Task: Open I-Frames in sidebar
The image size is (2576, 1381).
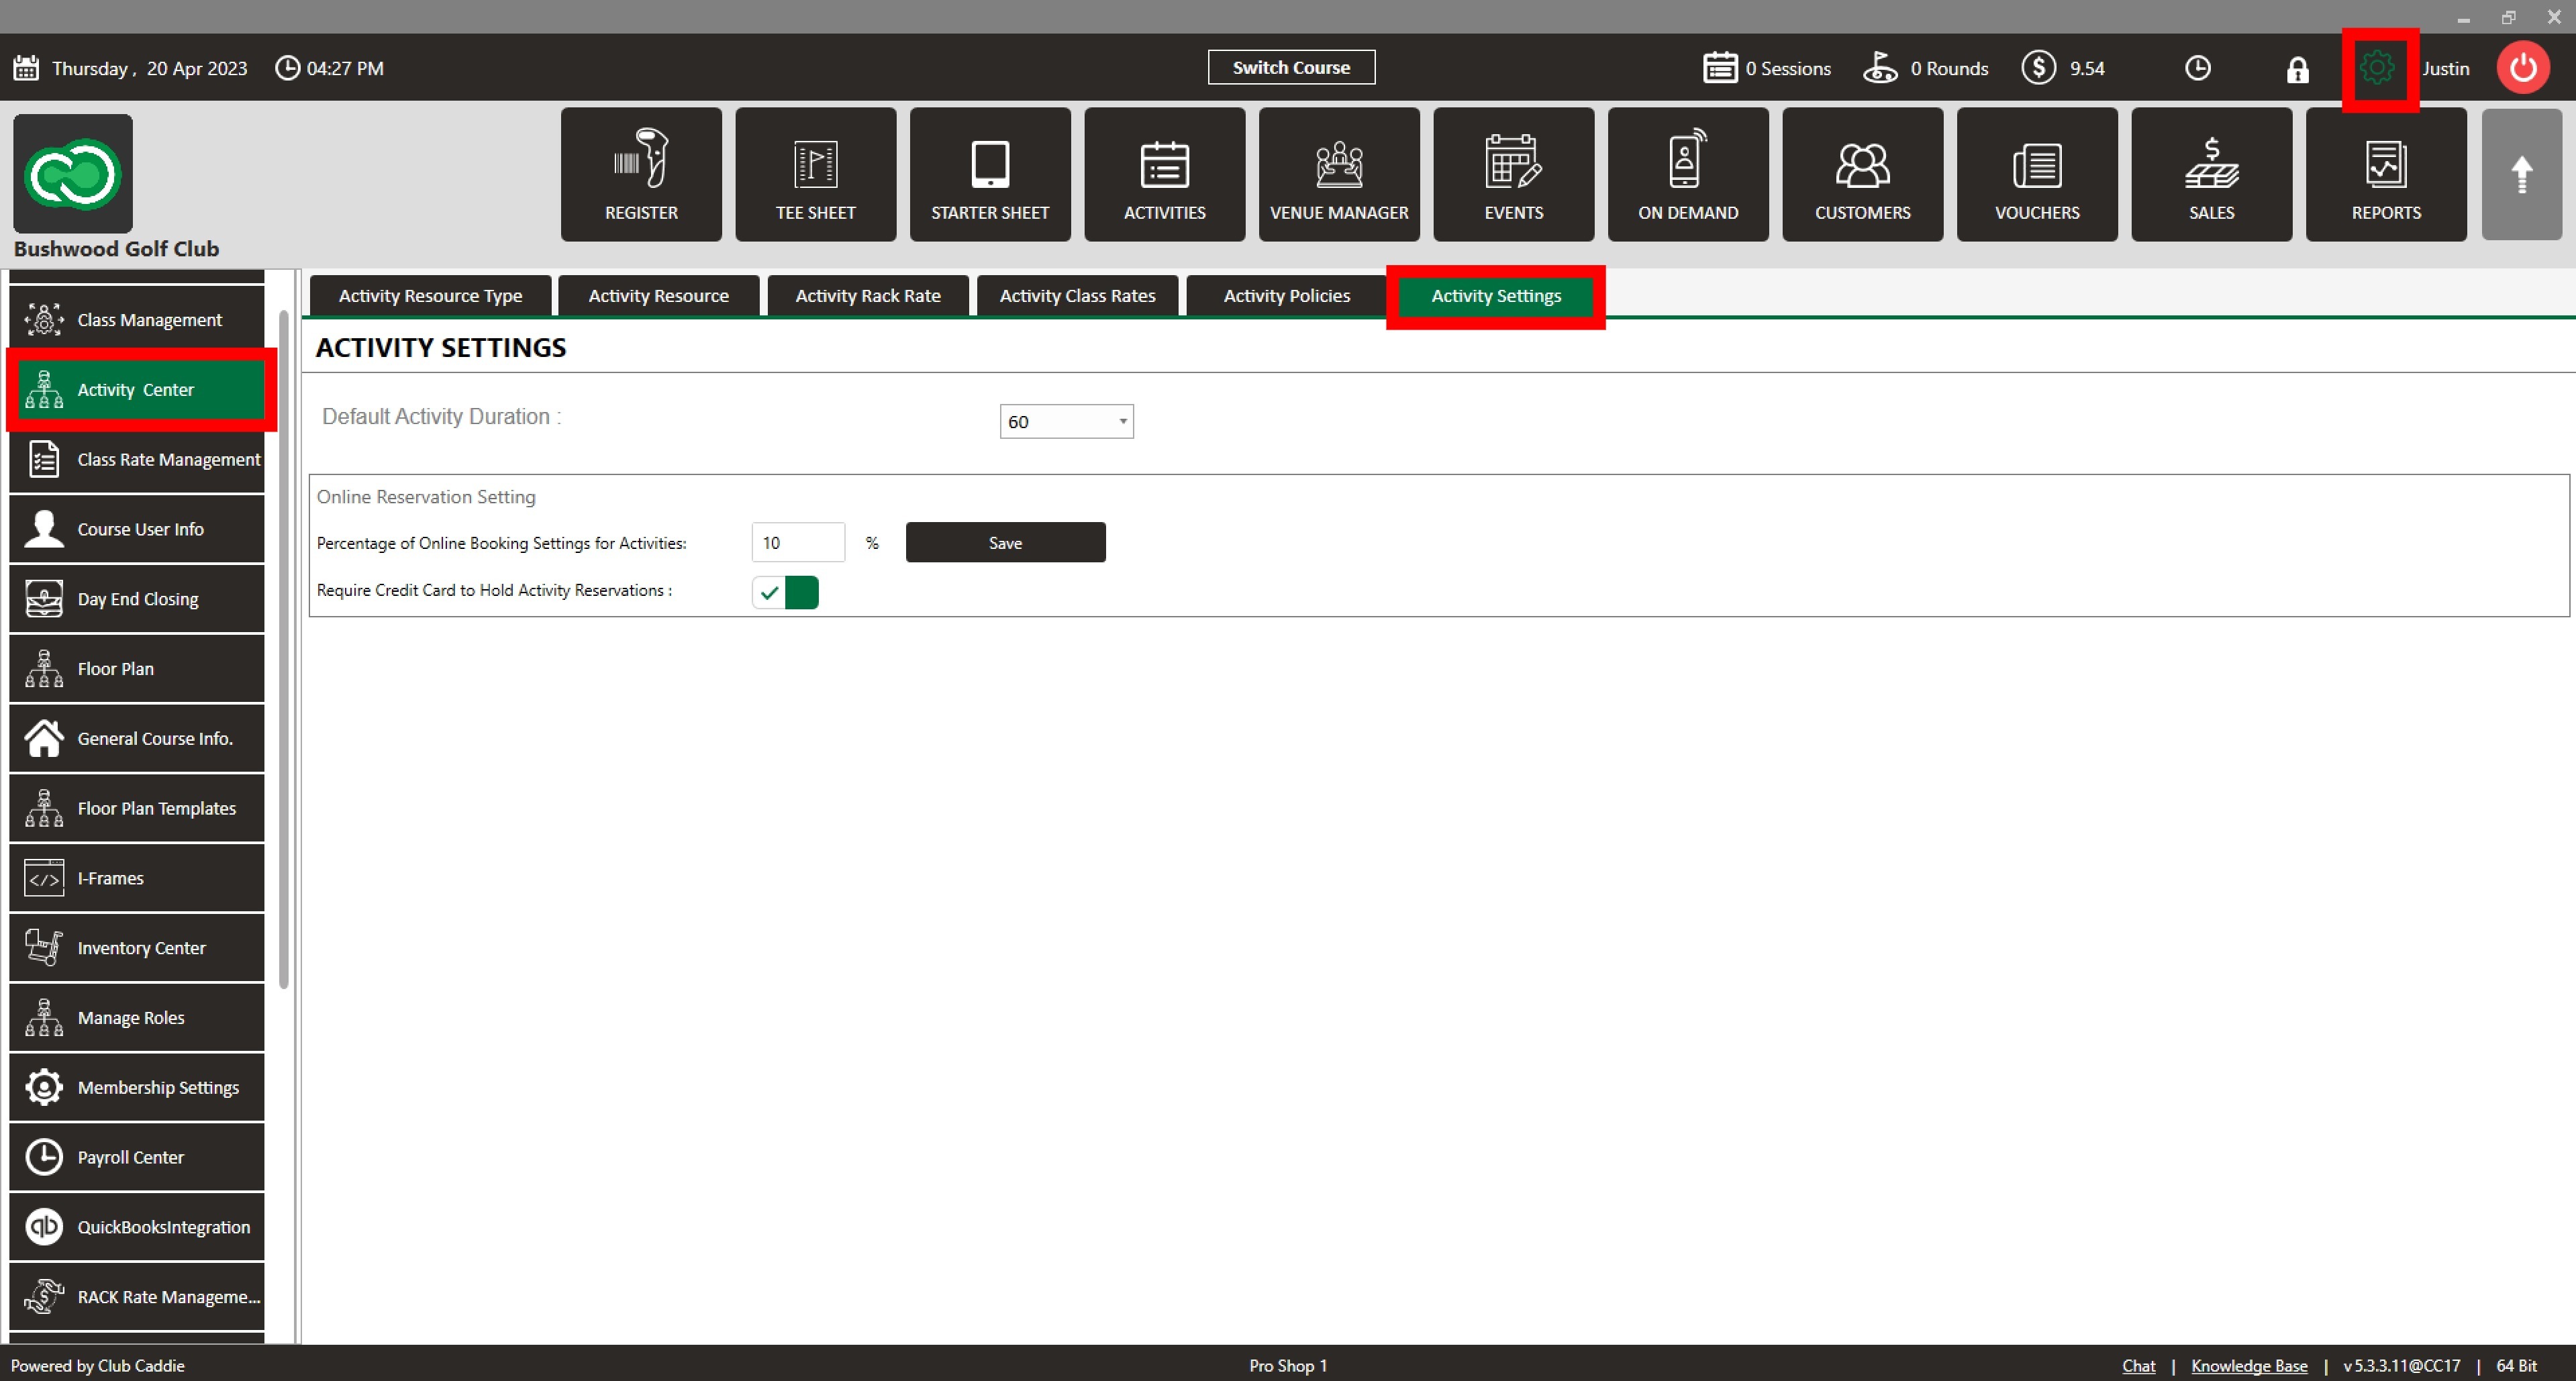Action: coord(137,878)
